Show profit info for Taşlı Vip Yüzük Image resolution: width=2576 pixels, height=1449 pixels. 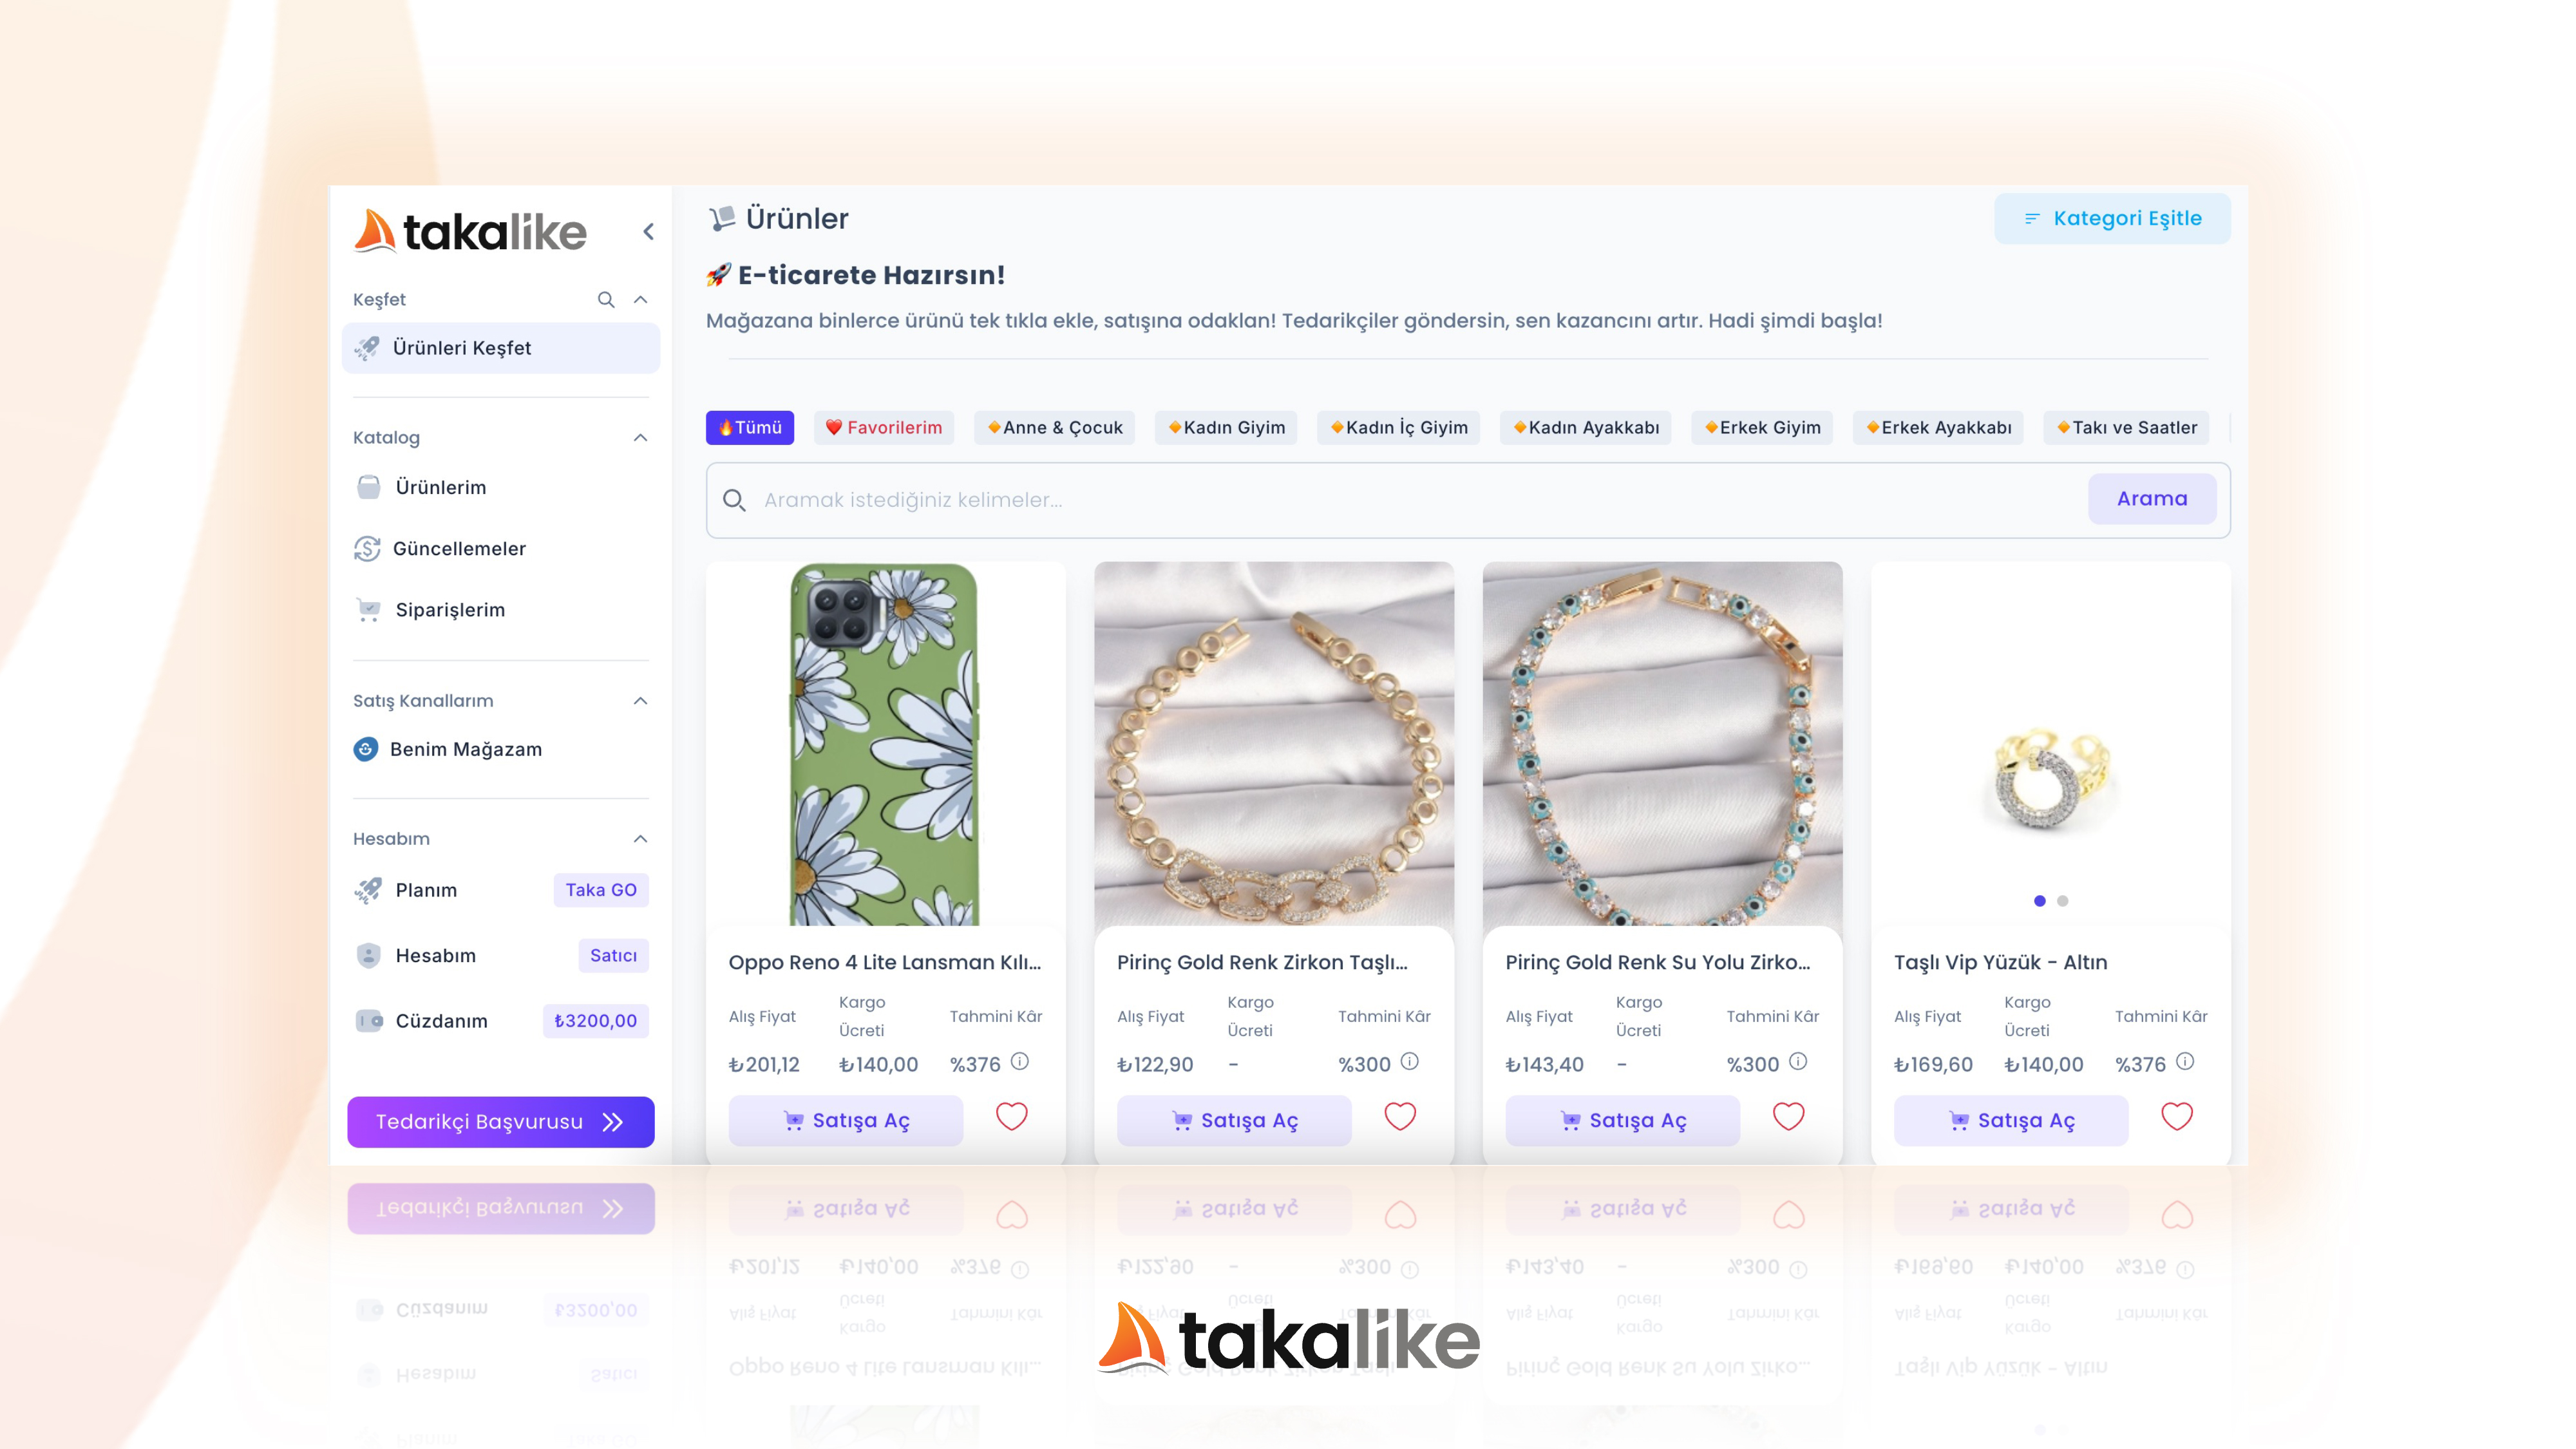click(x=2185, y=1062)
